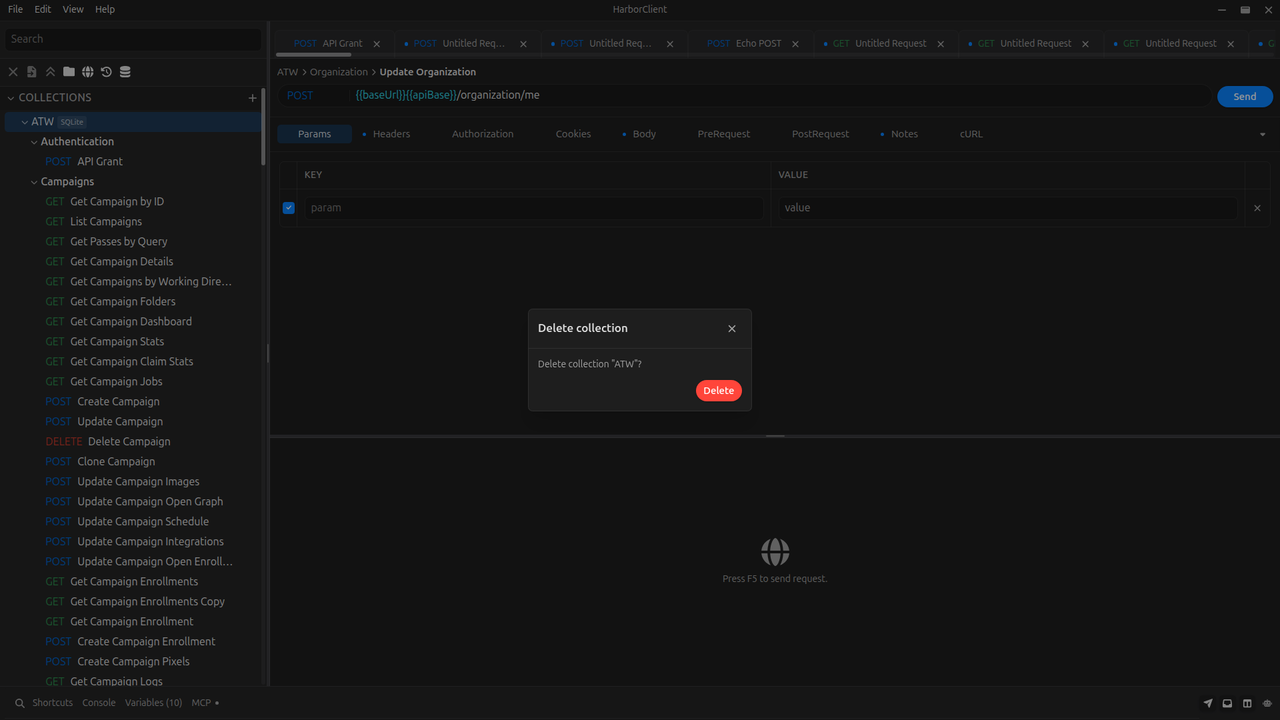This screenshot has height=720, width=1280.
Task: Open the POST API Grant request
Action: 132,162
